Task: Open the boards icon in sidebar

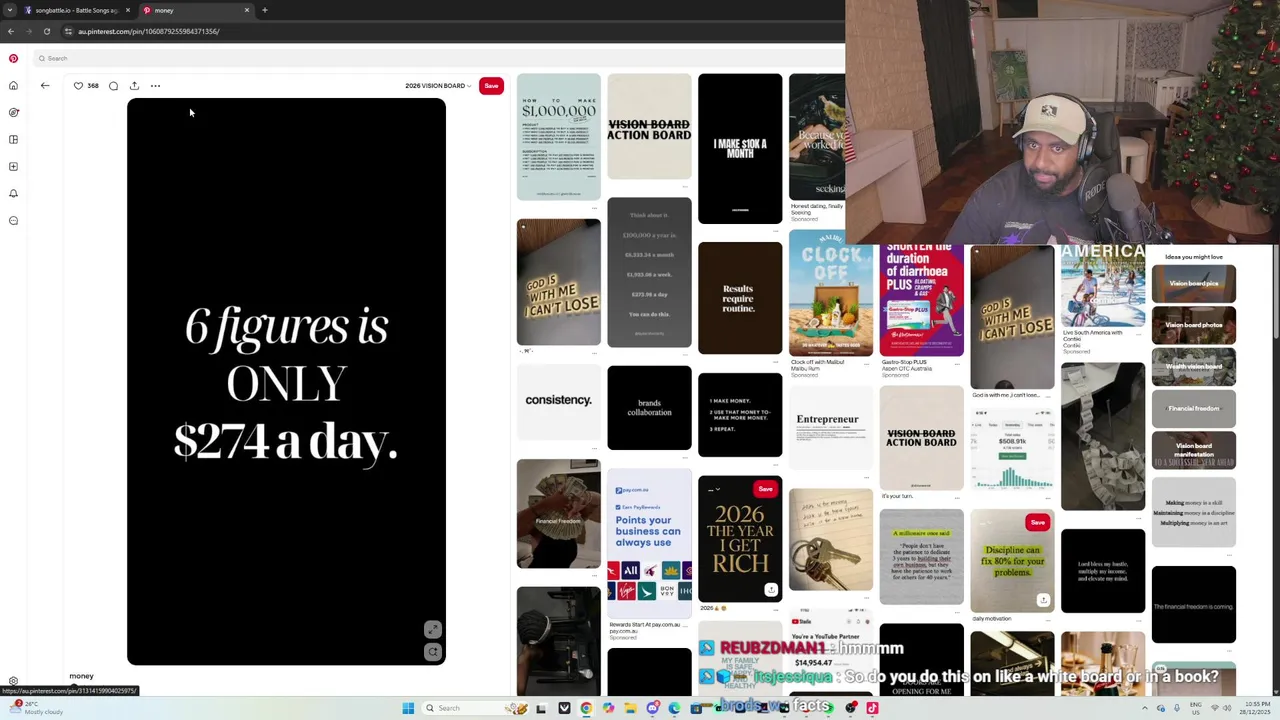Action: click(13, 139)
